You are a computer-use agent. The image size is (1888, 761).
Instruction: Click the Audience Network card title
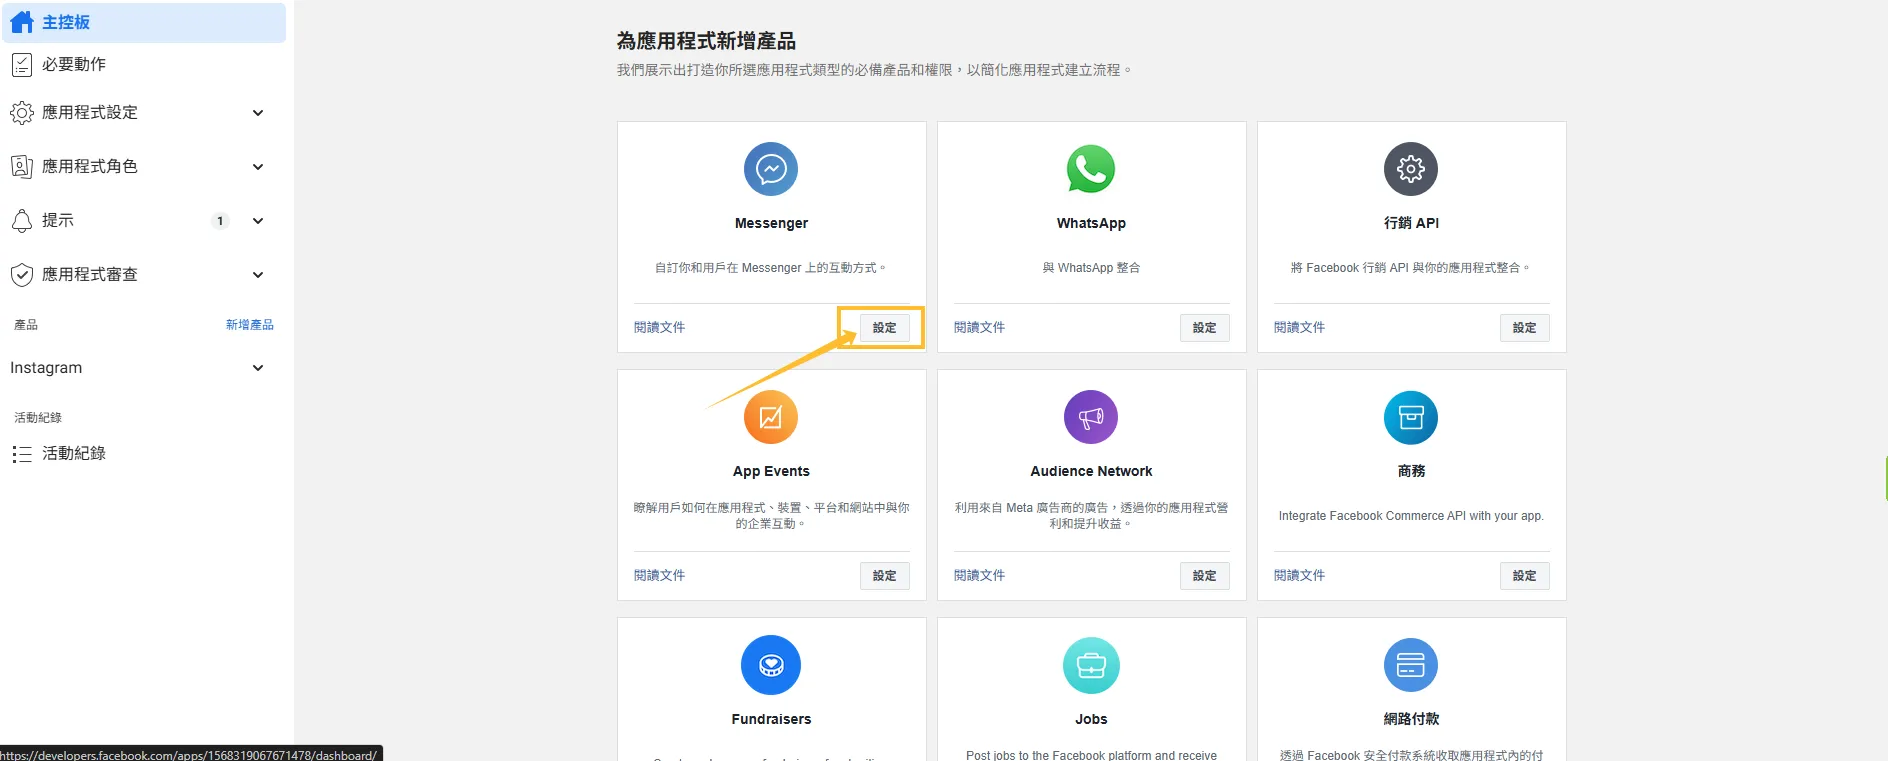click(1091, 471)
